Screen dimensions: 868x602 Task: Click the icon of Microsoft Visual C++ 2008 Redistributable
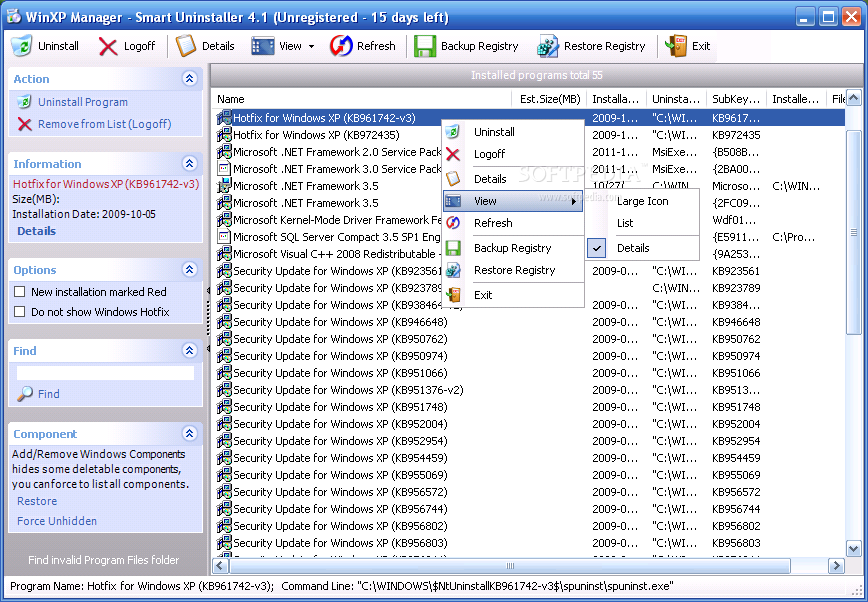point(224,254)
